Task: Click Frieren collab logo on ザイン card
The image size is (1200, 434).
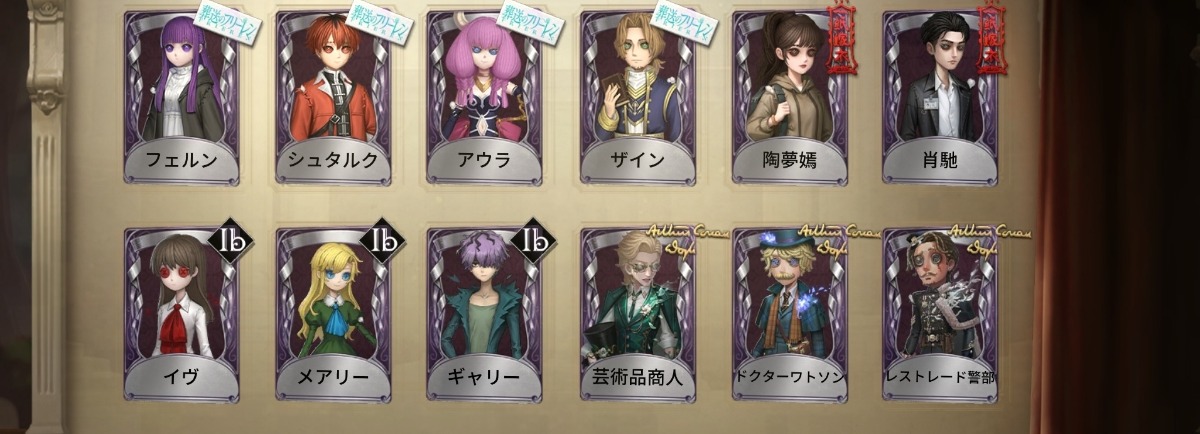Action: tap(682, 26)
